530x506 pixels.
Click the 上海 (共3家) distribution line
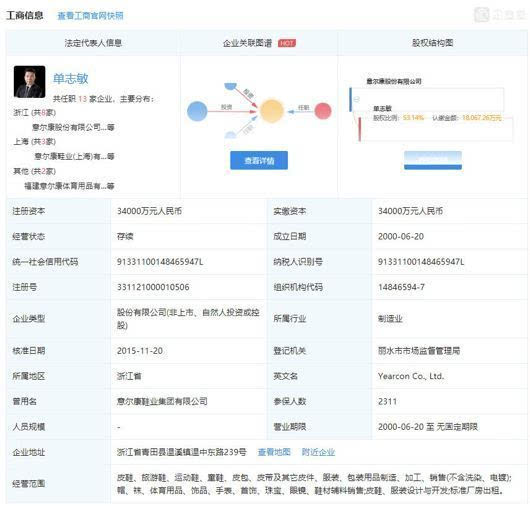click(34, 142)
